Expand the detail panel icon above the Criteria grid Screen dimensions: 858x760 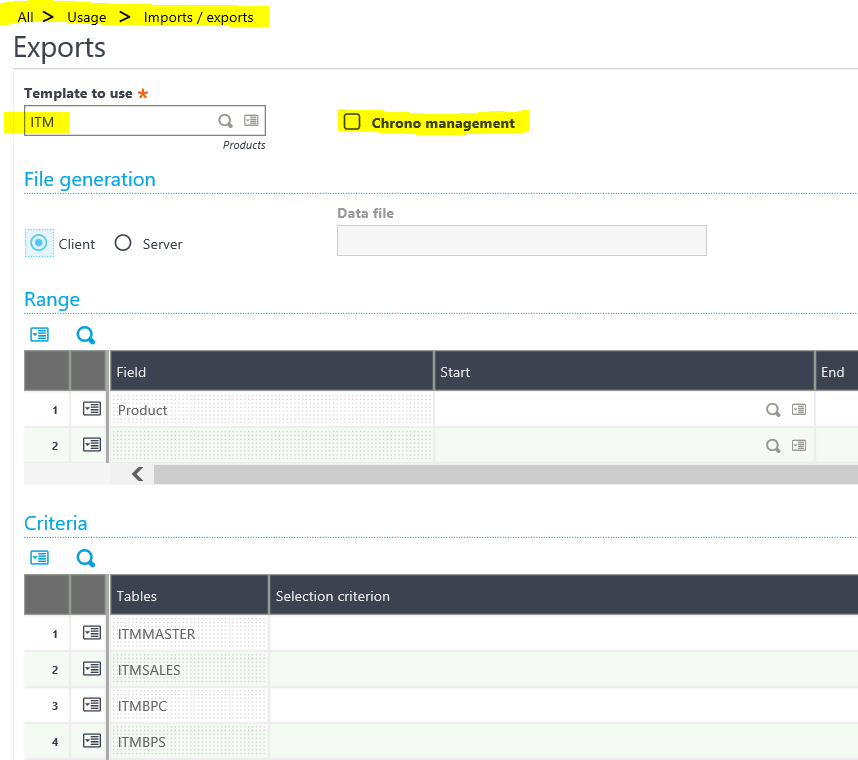click(x=39, y=557)
